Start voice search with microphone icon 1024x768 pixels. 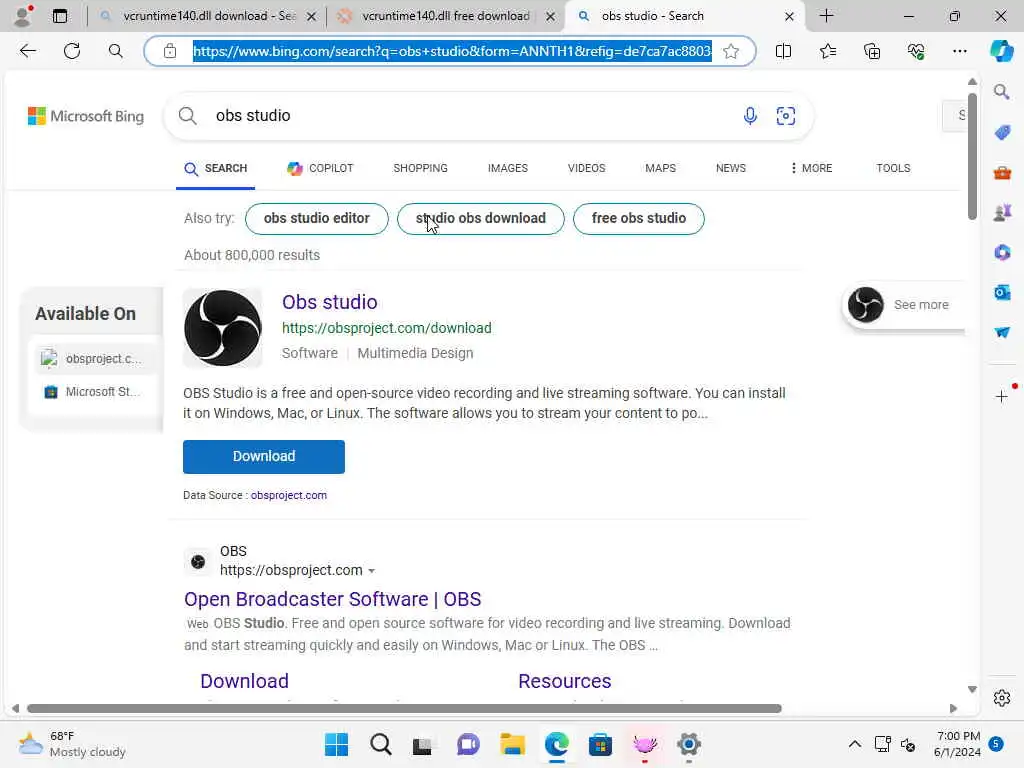coord(750,116)
